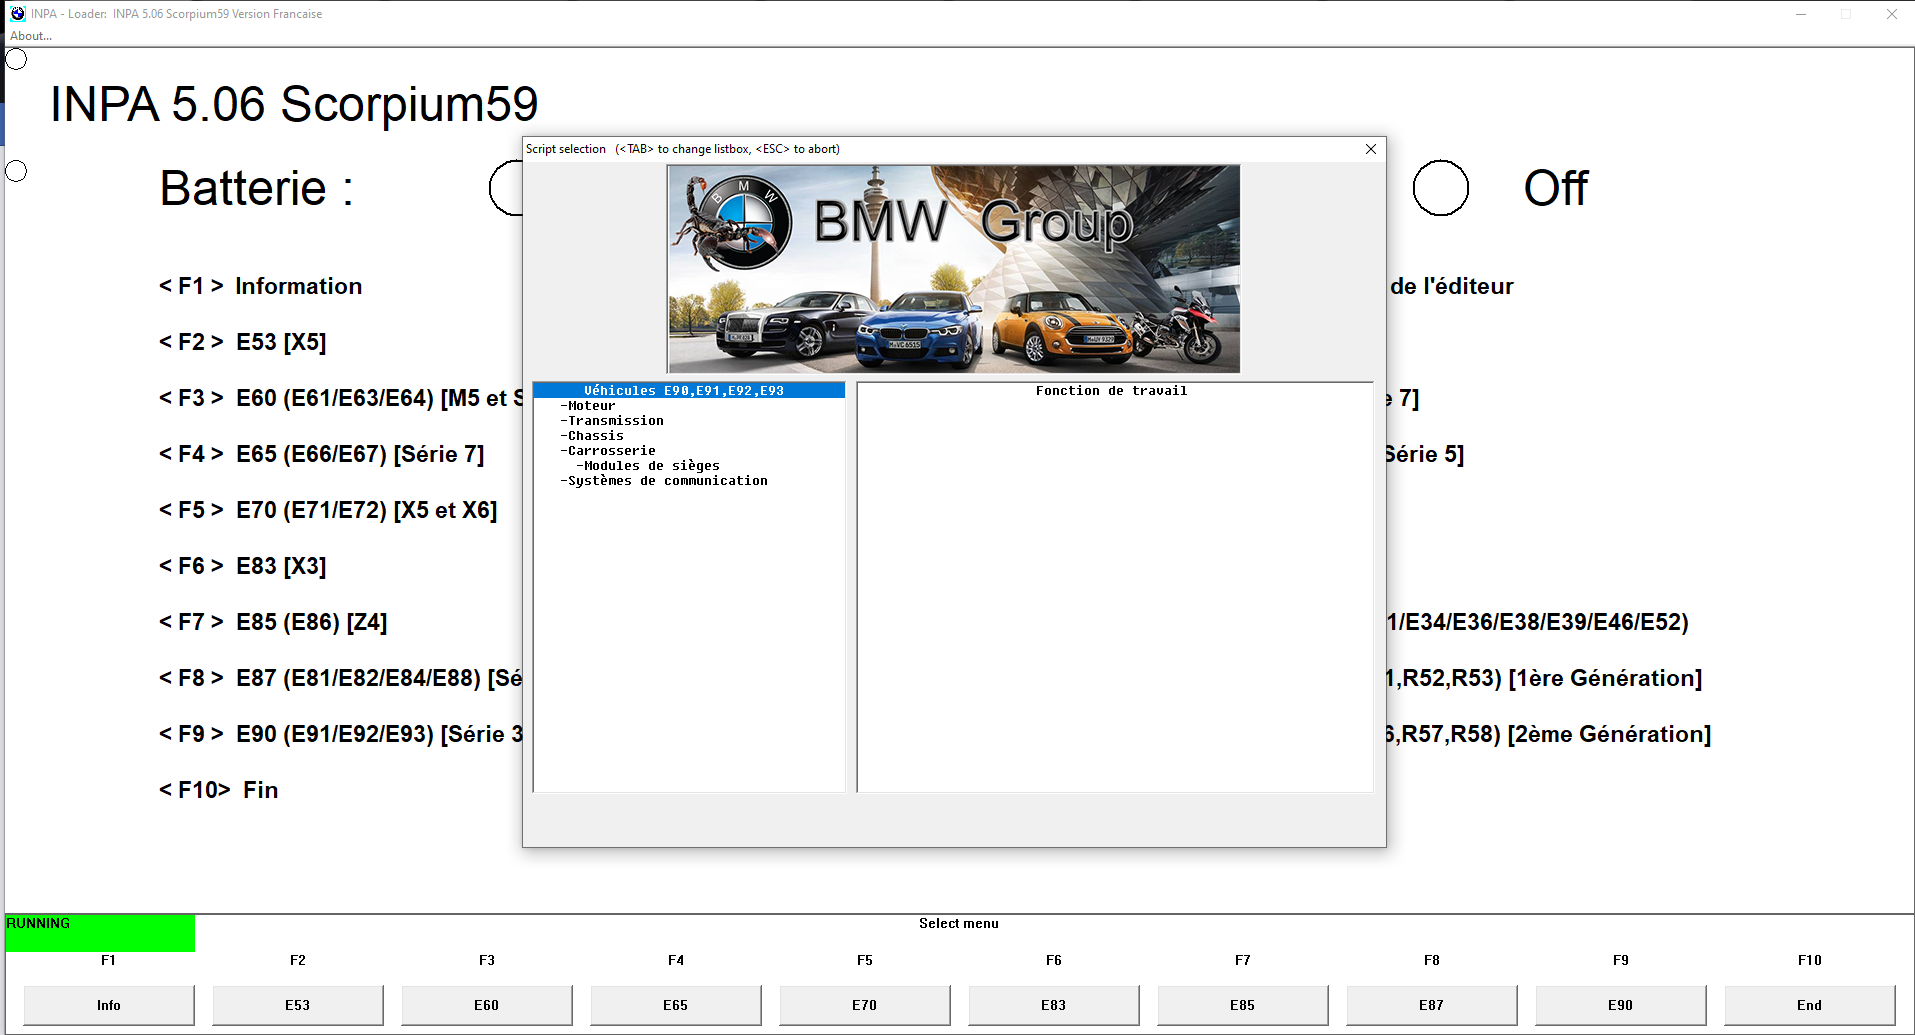Click the E70 function button

(865, 1005)
